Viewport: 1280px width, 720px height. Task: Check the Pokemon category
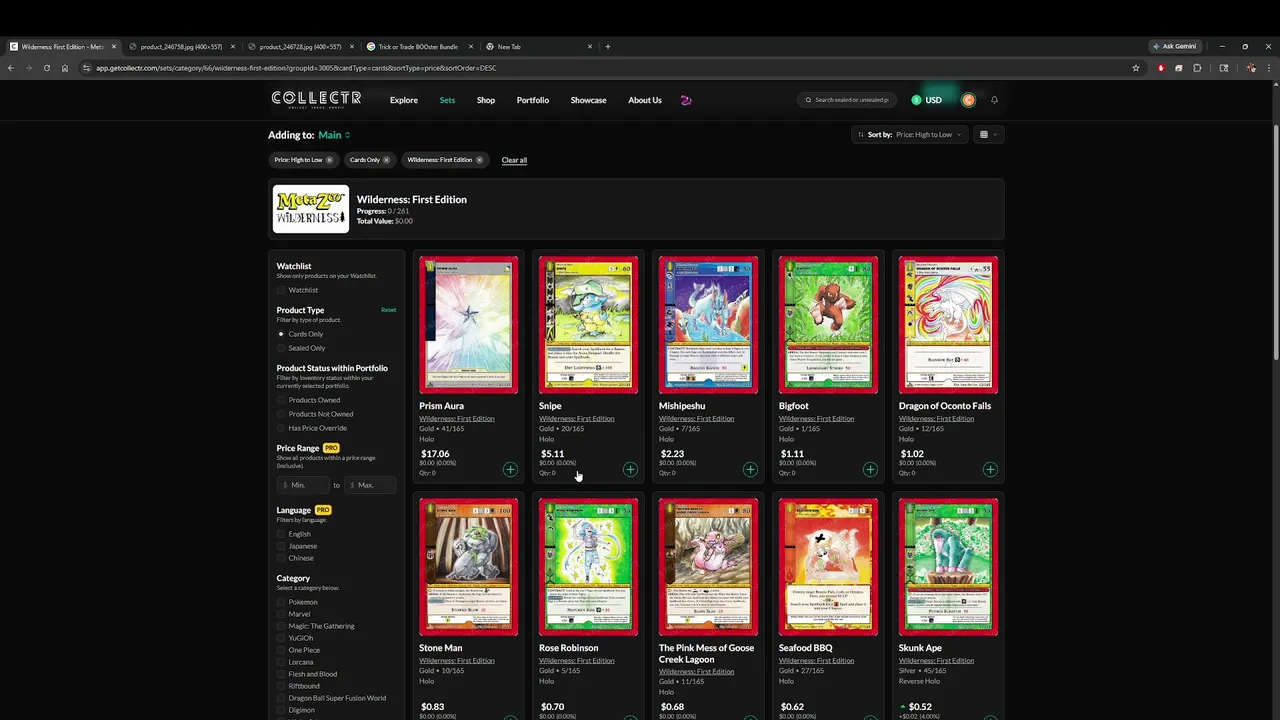click(x=281, y=602)
